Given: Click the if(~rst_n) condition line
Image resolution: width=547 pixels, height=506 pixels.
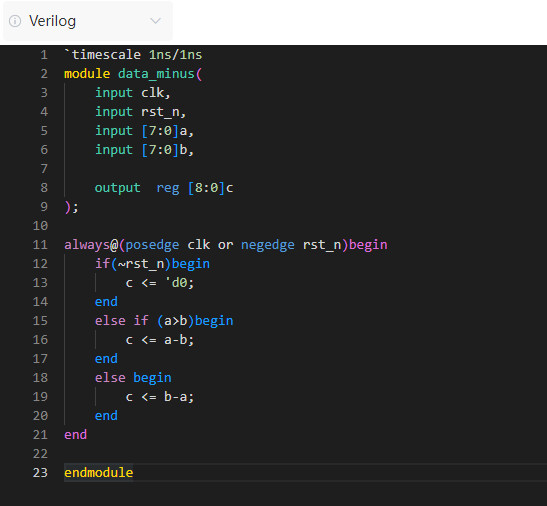Looking at the screenshot, I should pyautogui.click(x=152, y=263).
